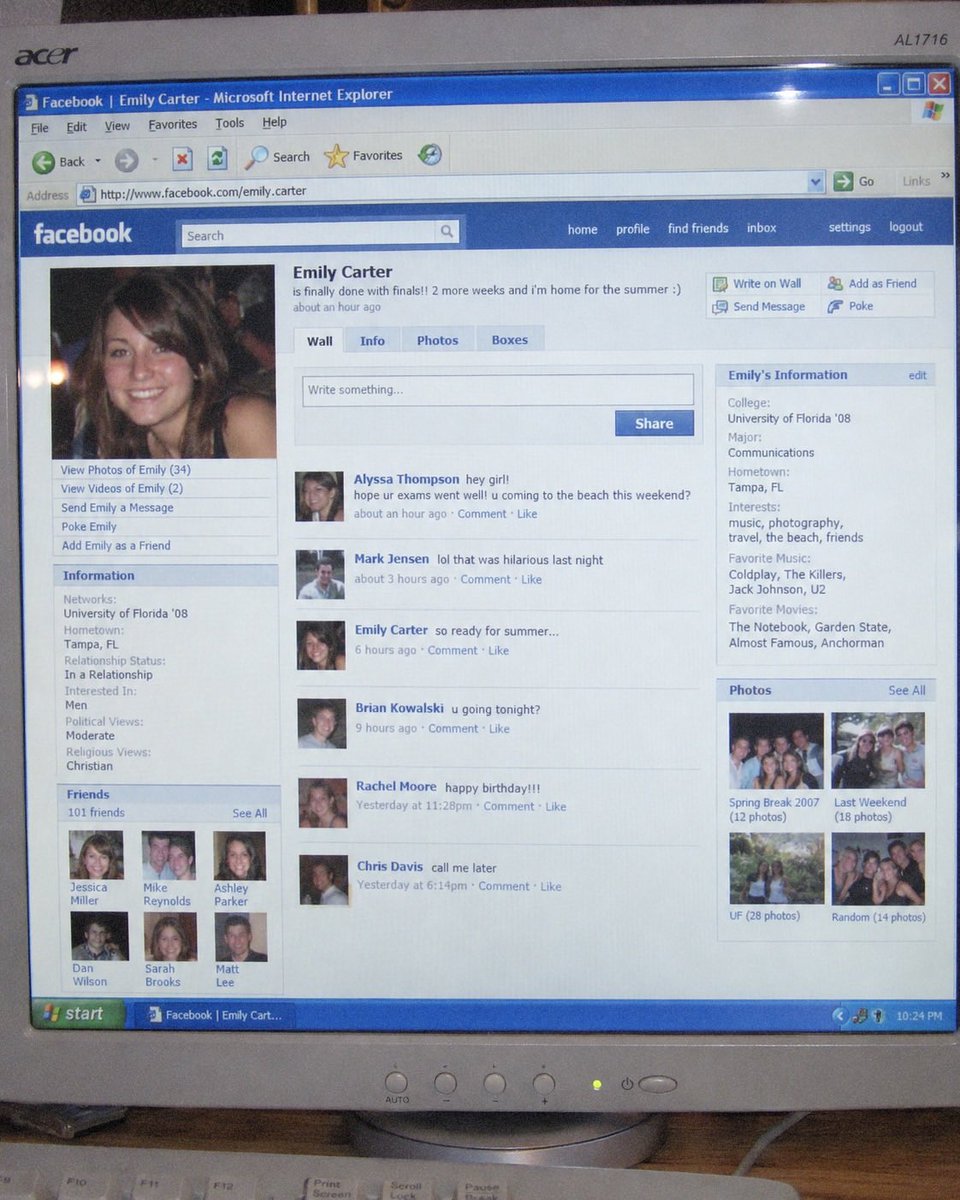960x1200 pixels.
Task: Click the History icon in toolbar
Action: [x=430, y=154]
